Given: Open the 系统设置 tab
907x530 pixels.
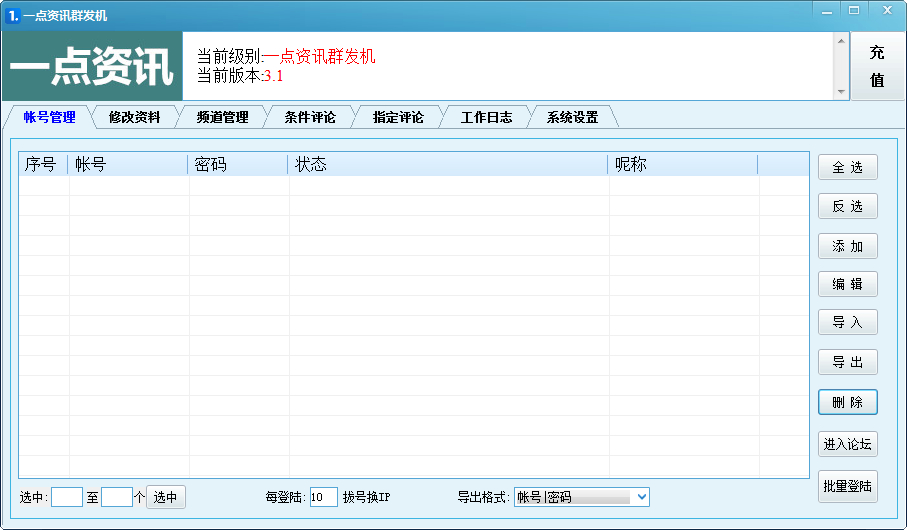Looking at the screenshot, I should (573, 117).
